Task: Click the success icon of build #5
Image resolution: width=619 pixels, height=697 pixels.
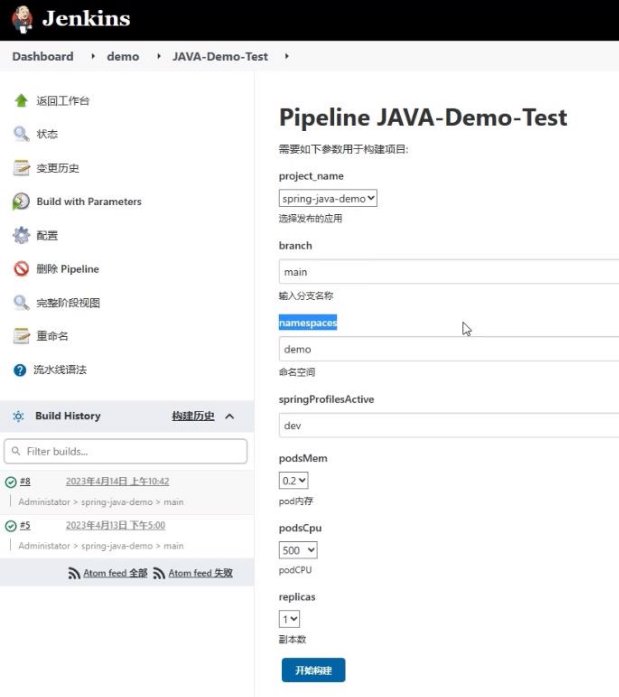Action: [x=11, y=526]
